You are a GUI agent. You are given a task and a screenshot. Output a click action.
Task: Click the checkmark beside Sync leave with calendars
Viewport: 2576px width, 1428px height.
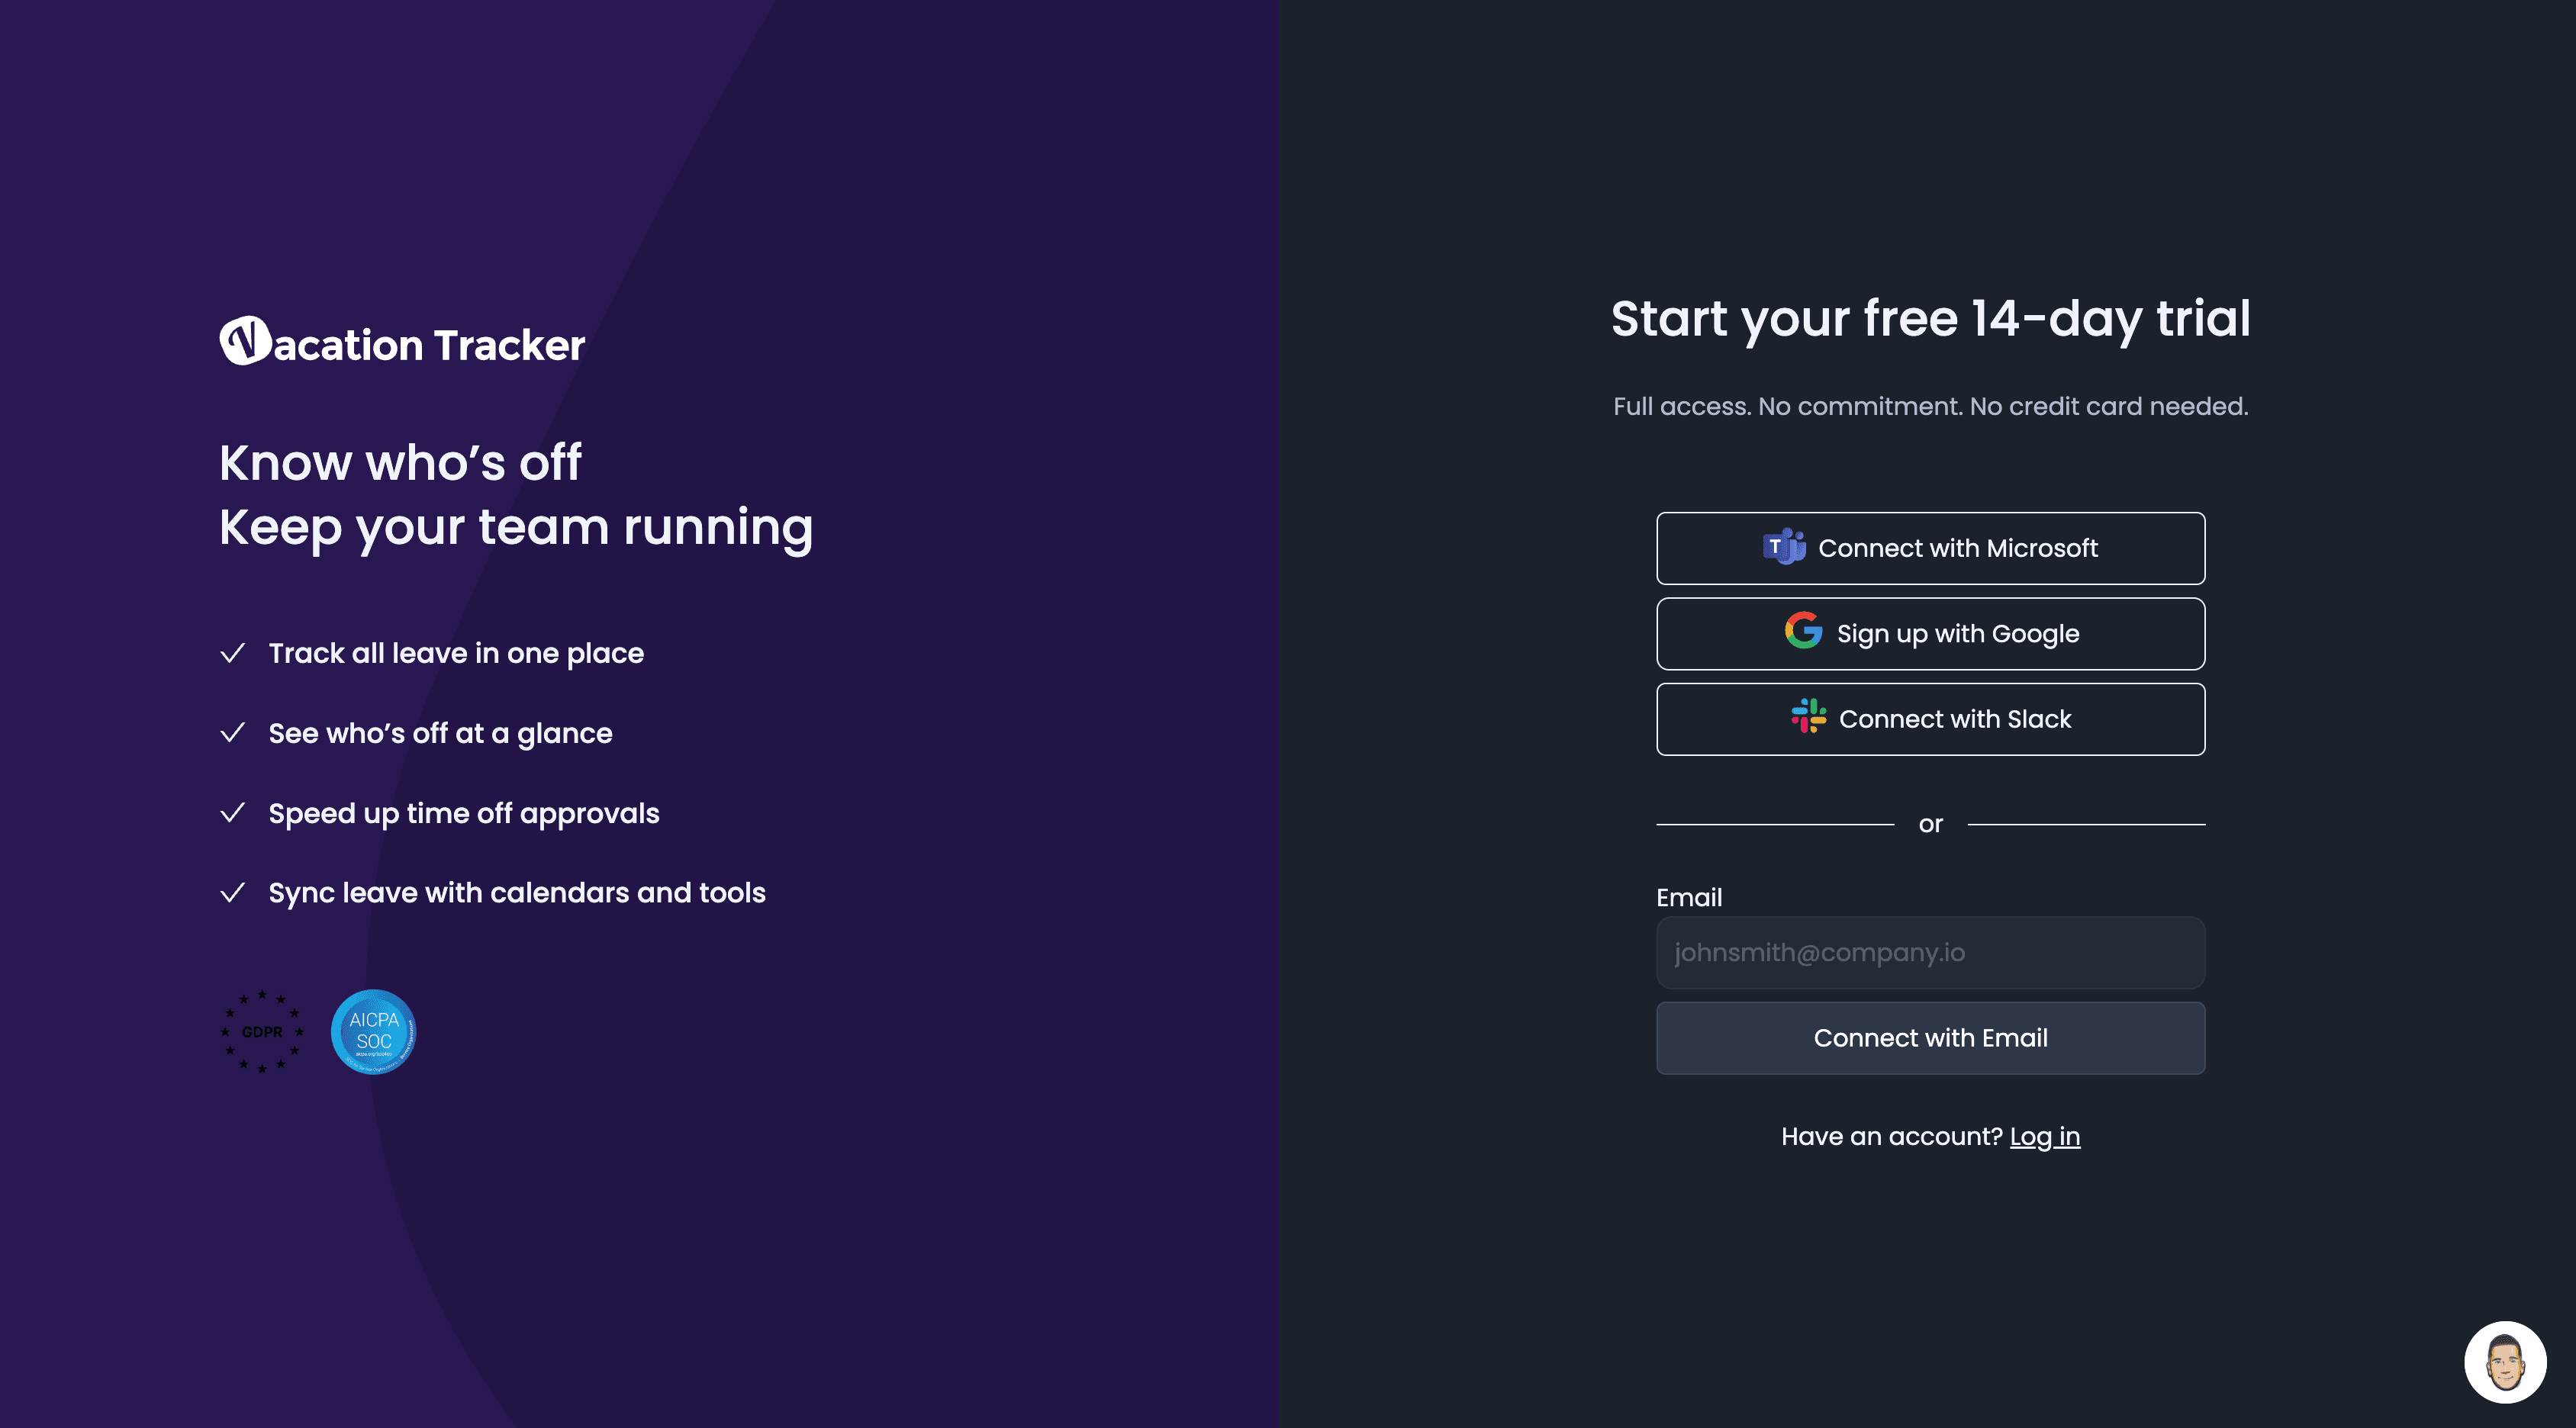click(233, 893)
